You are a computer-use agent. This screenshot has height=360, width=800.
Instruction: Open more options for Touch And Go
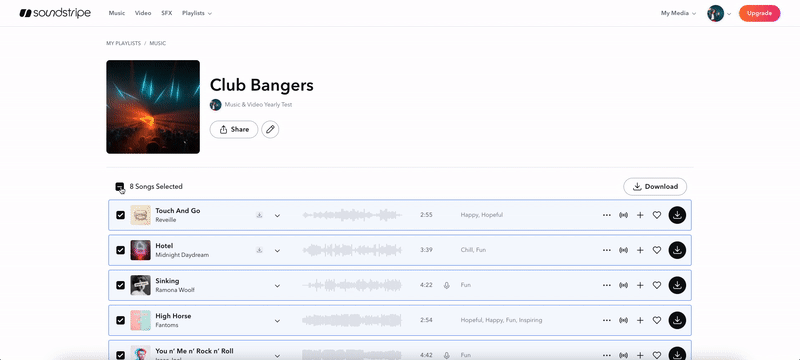click(x=607, y=215)
